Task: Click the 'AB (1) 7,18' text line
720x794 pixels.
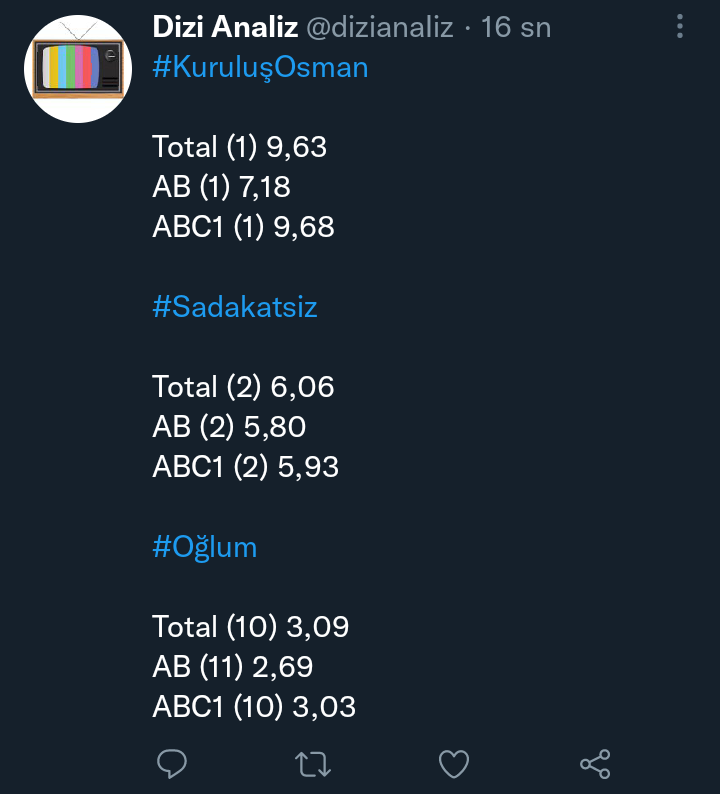Action: pyautogui.click(x=222, y=187)
